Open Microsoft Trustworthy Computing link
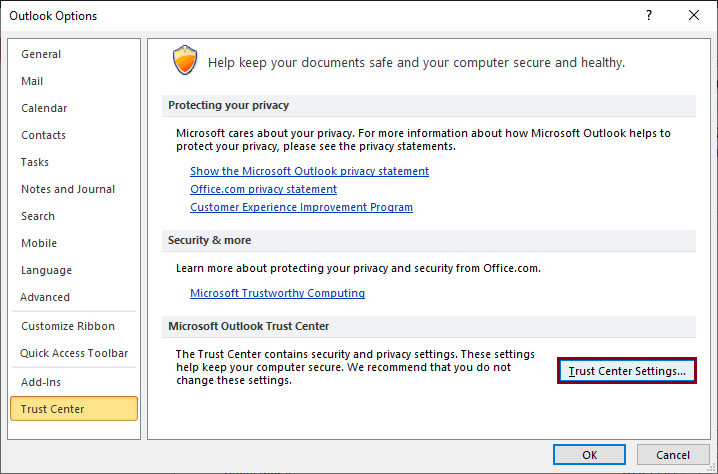The height and width of the screenshot is (474, 718). [x=277, y=293]
